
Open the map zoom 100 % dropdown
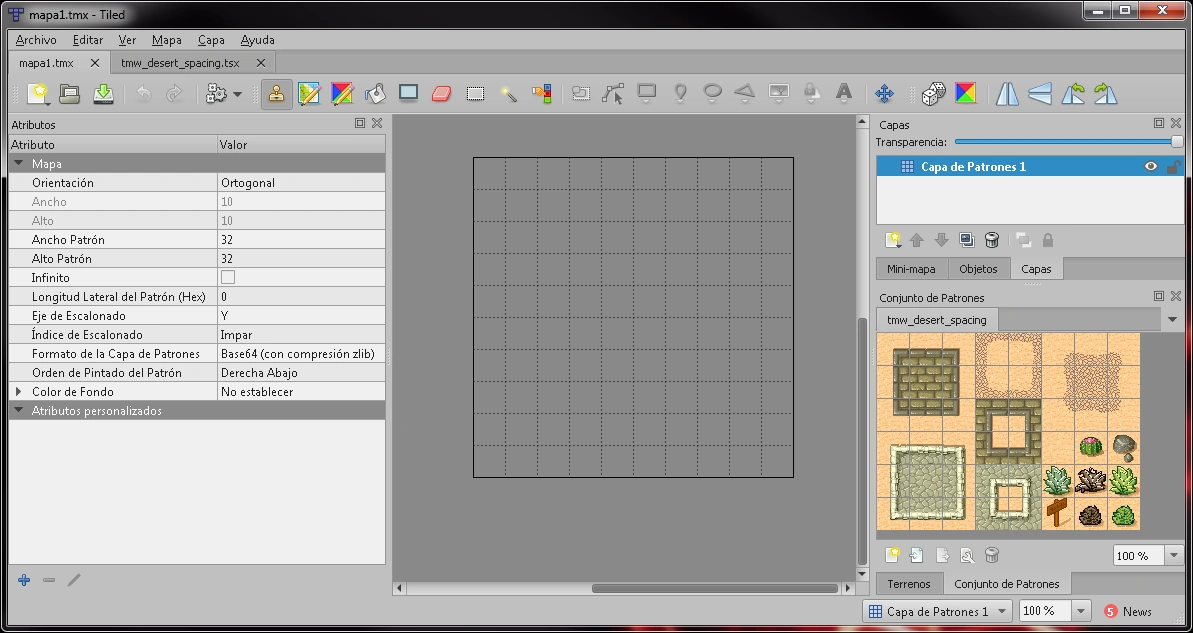coord(1081,611)
